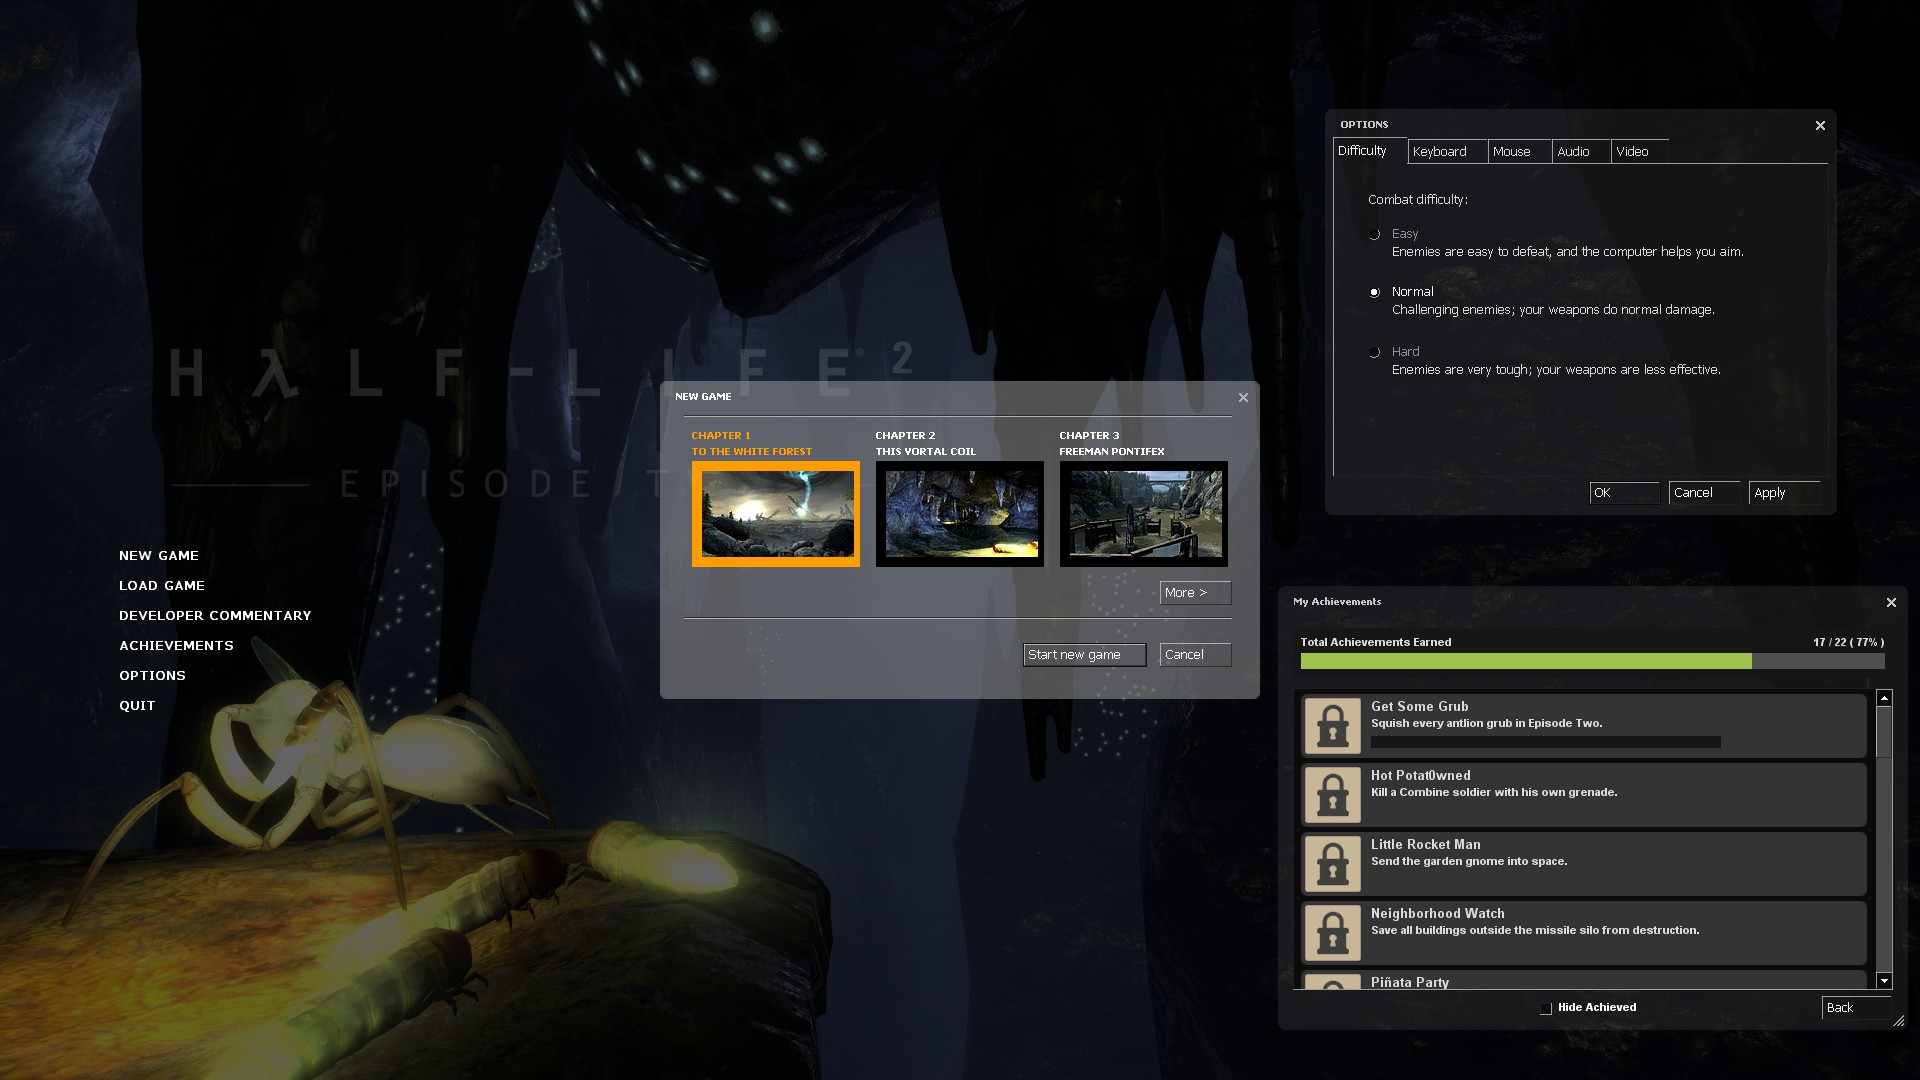Close the New Game dialog

click(1243, 397)
